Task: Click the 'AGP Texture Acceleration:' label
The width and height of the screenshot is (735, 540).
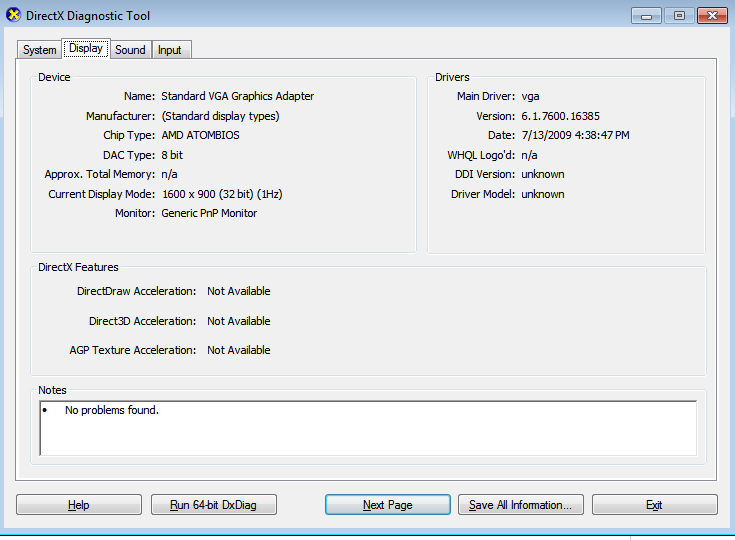Action: coord(133,350)
